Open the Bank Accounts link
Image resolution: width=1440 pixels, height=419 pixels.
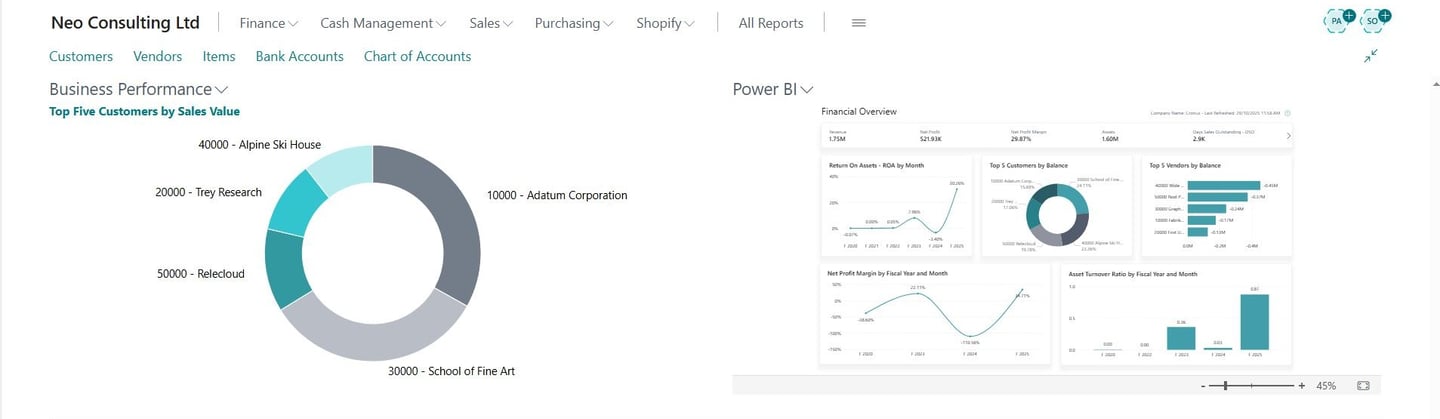point(299,56)
